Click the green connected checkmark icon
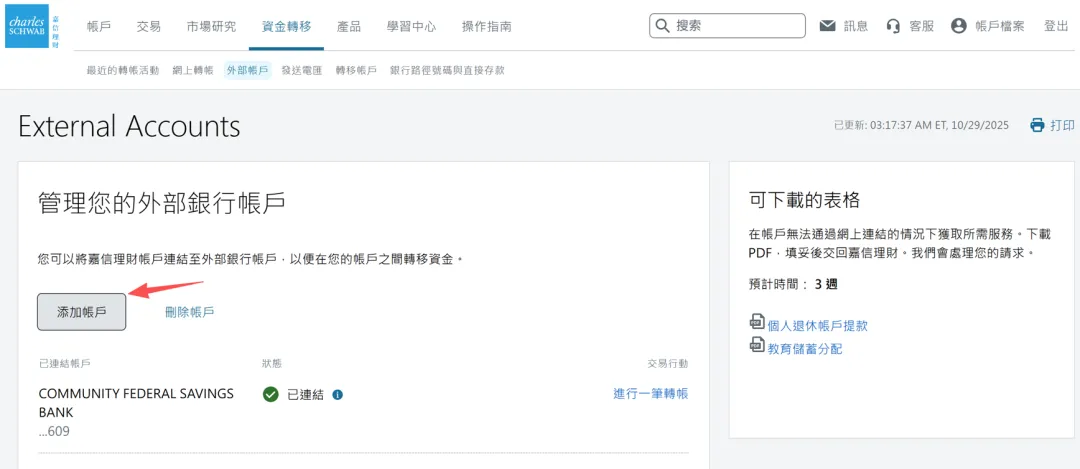Viewport: 1080px width, 469px height. pos(271,395)
